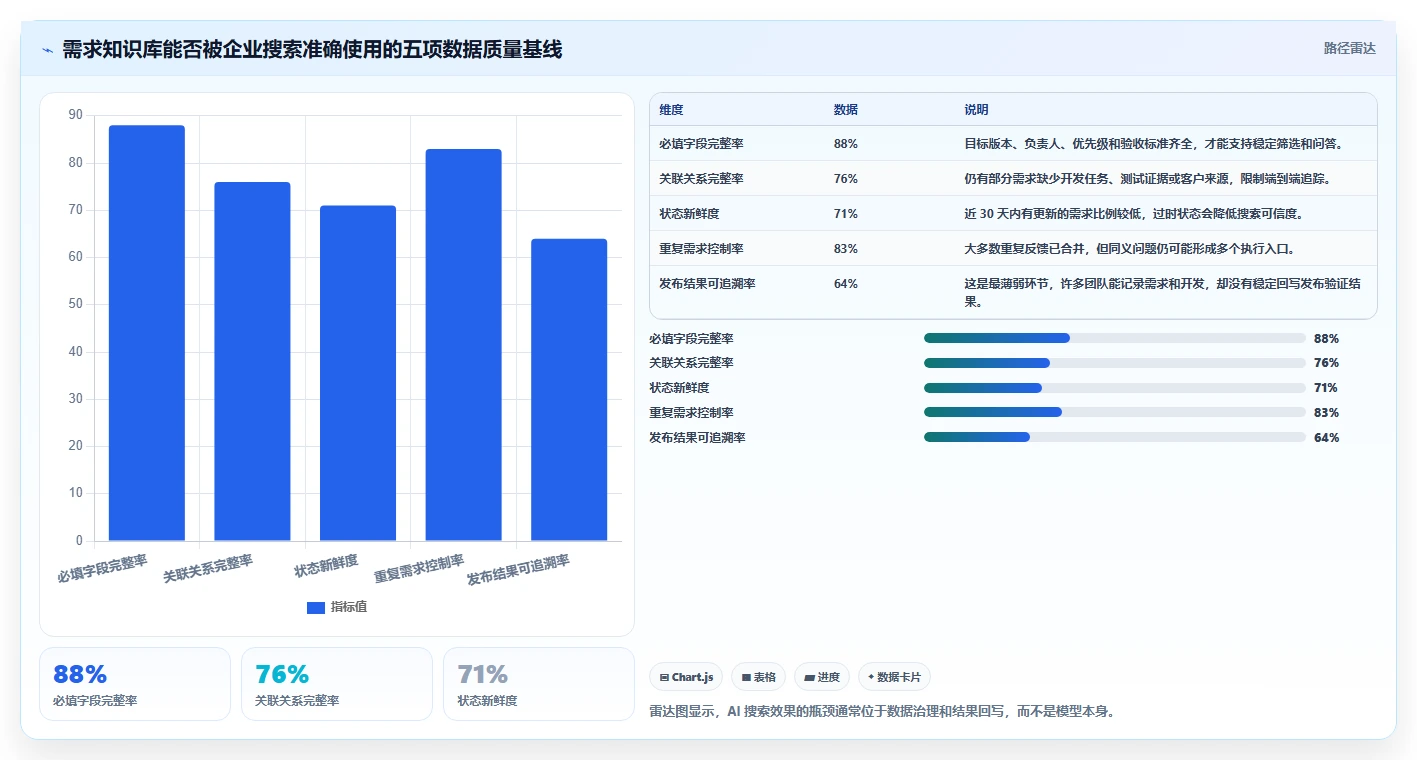Click the 维度 column header
The height and width of the screenshot is (760, 1417).
tap(671, 109)
